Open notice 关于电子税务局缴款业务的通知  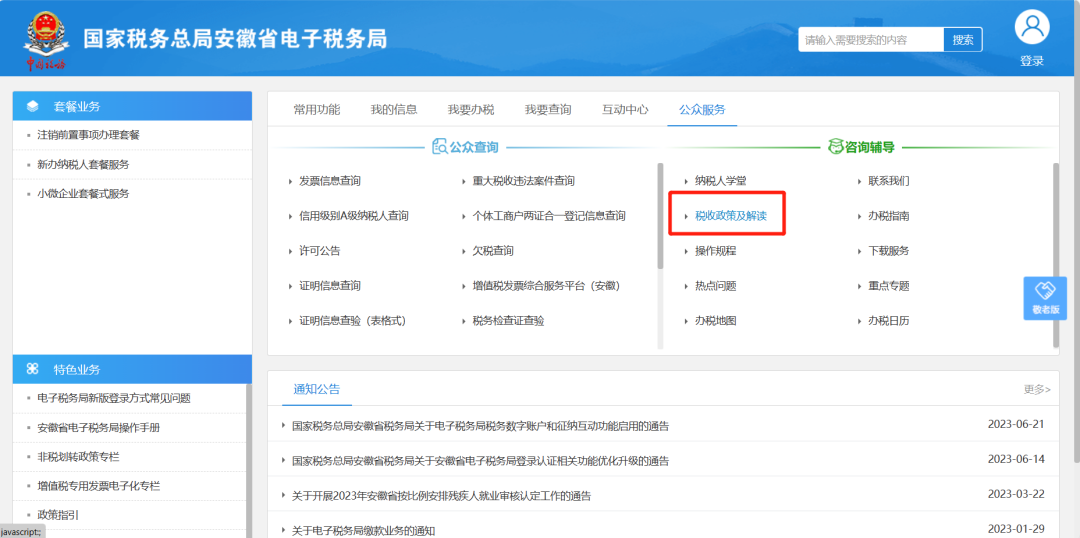coord(364,530)
